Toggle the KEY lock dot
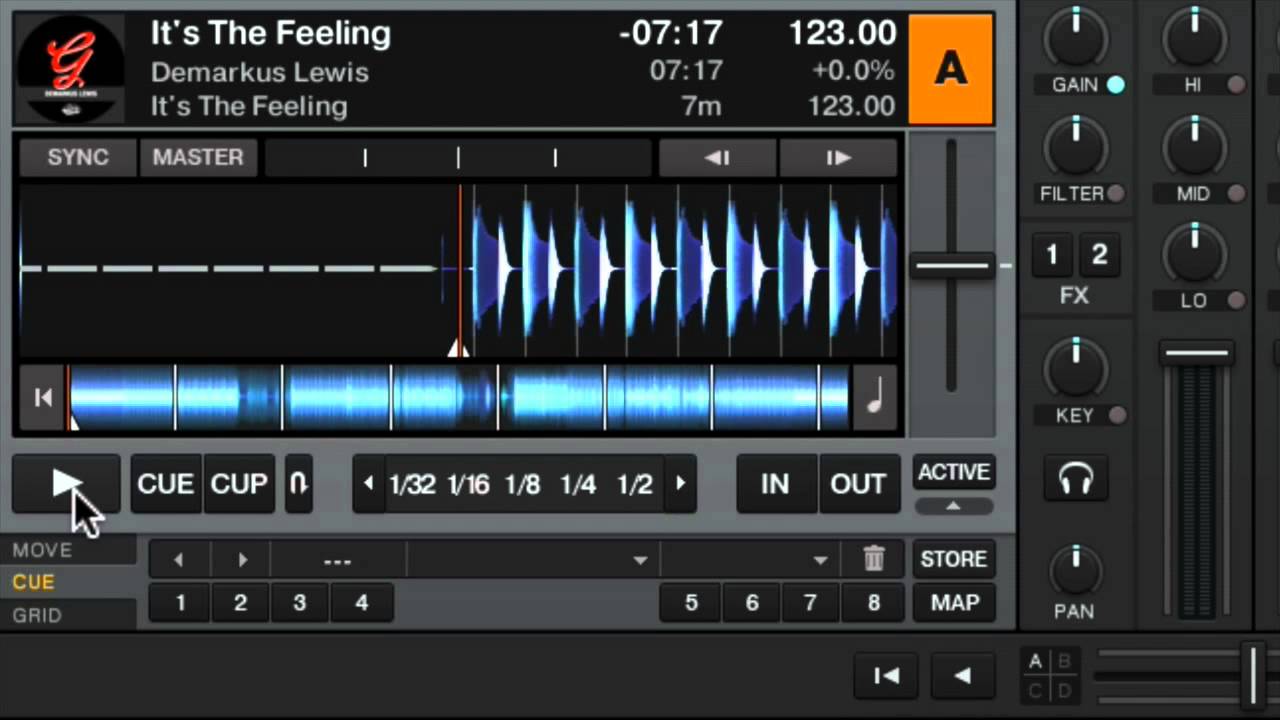Viewport: 1280px width, 720px height. coord(1117,415)
